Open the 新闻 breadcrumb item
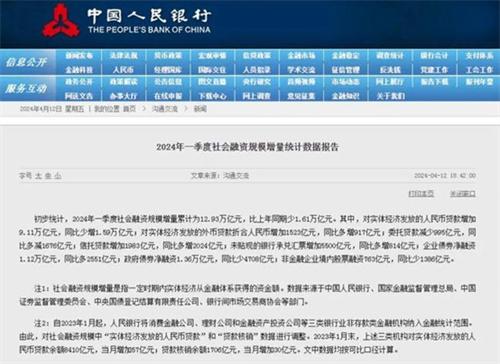Viewport: 500px width, 364px height. [200, 109]
